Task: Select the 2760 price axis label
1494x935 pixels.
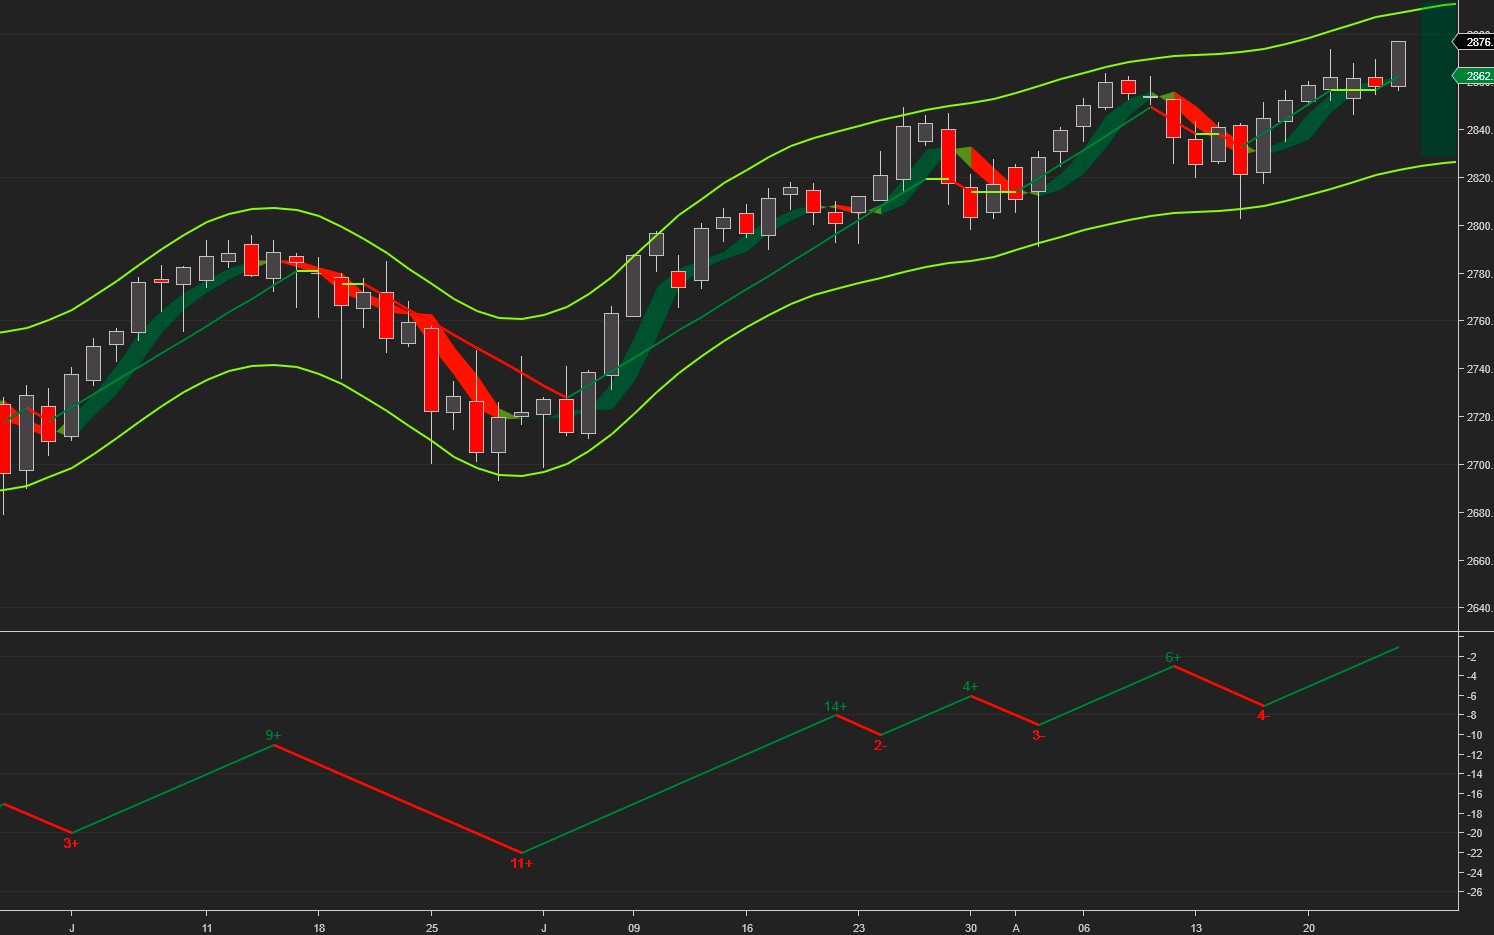Action: click(x=1479, y=322)
